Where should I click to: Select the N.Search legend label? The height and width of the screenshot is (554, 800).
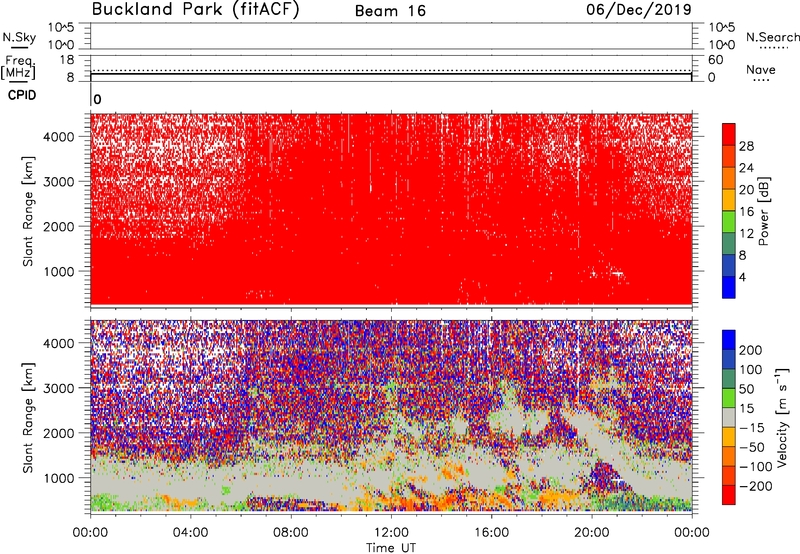[772, 37]
